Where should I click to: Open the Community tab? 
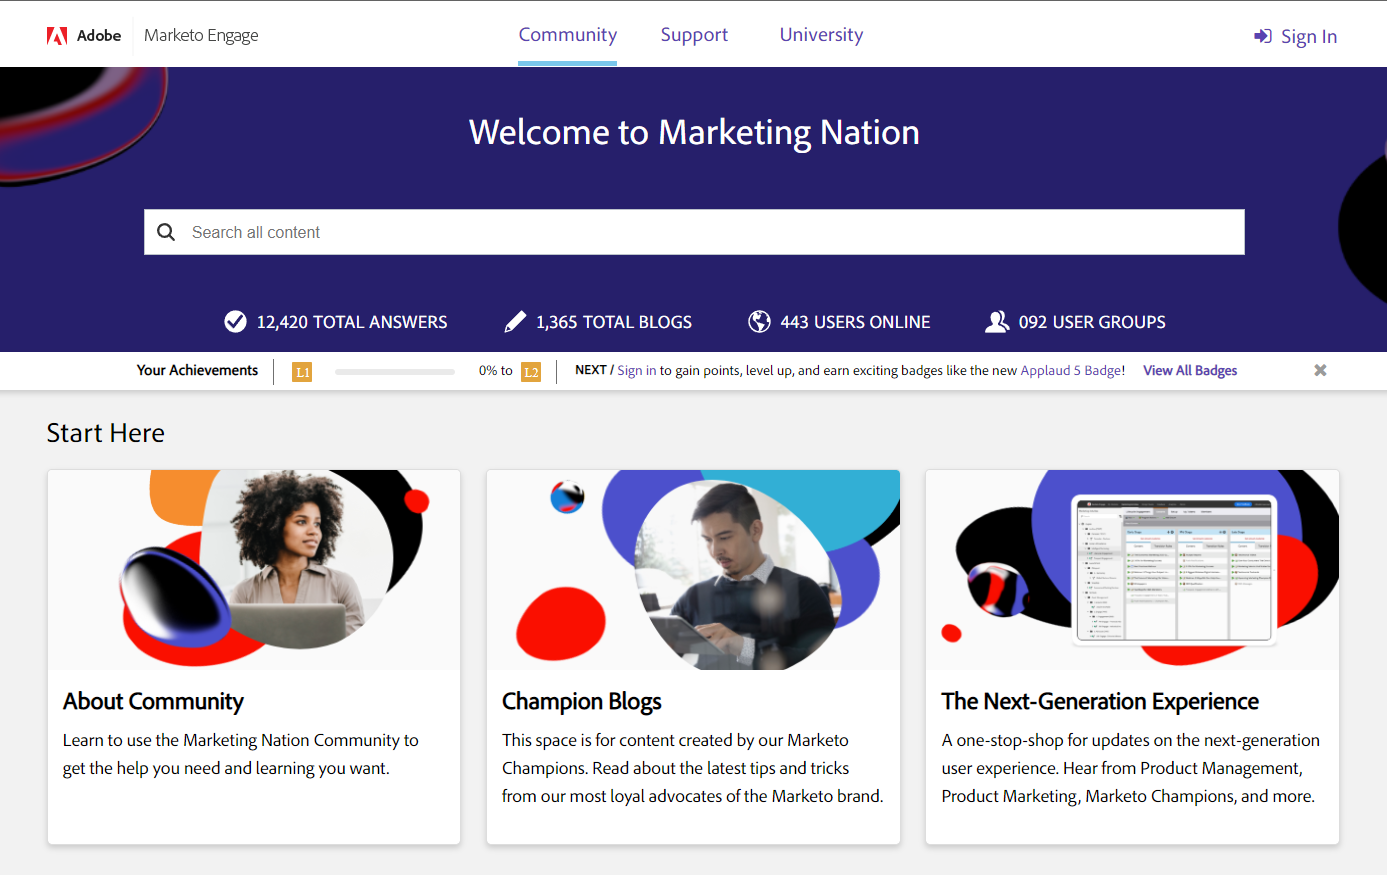click(568, 35)
